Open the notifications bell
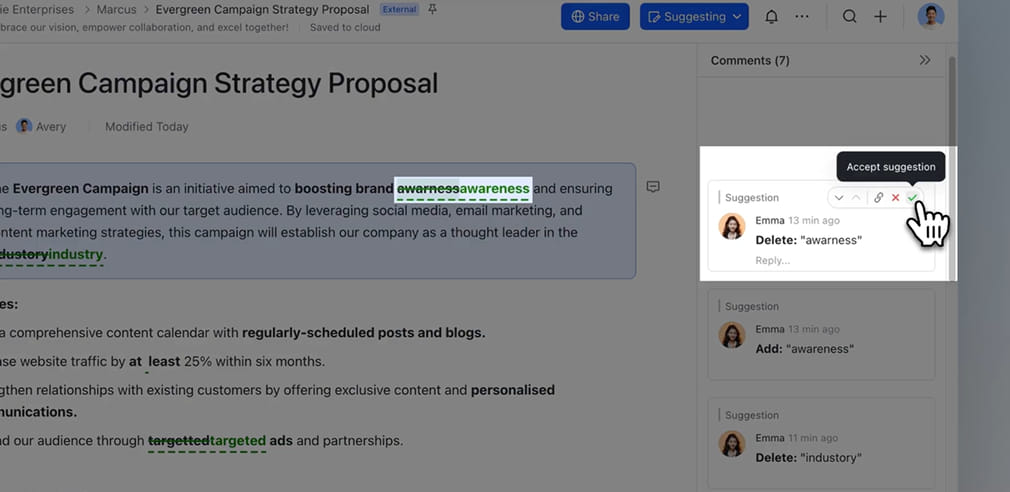 coord(771,17)
